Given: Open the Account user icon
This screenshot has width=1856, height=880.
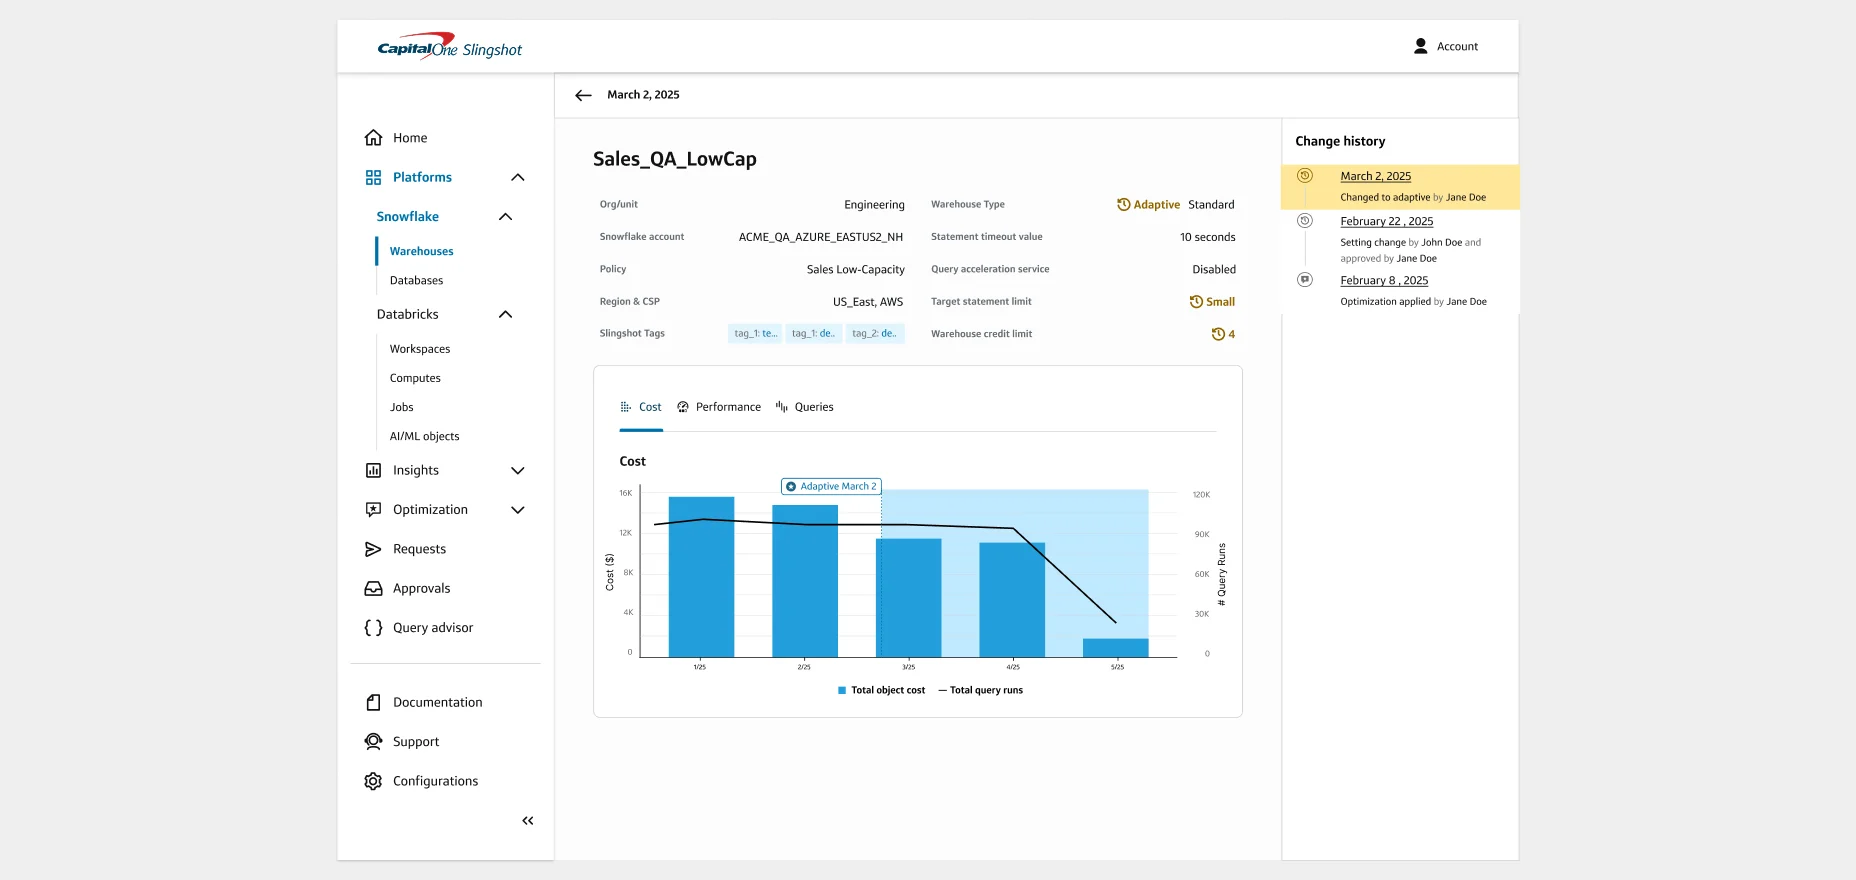Looking at the screenshot, I should (x=1420, y=46).
